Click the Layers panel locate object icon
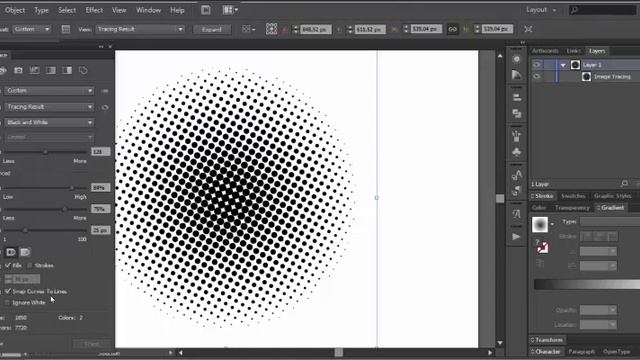The width and height of the screenshot is (640, 360). 624,184
